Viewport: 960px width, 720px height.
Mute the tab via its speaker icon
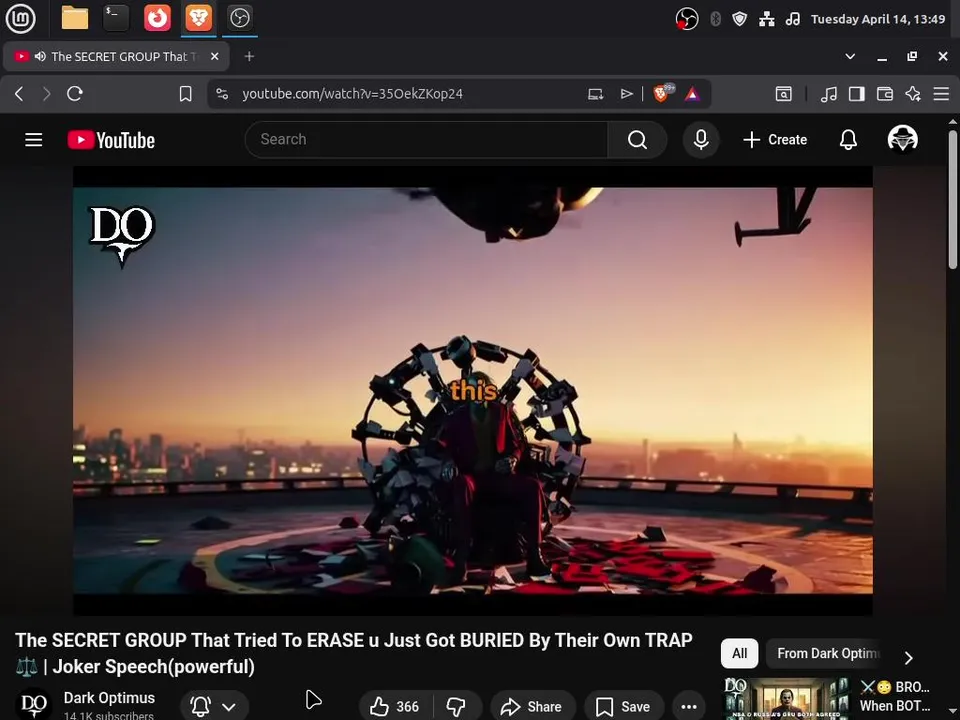[40, 56]
